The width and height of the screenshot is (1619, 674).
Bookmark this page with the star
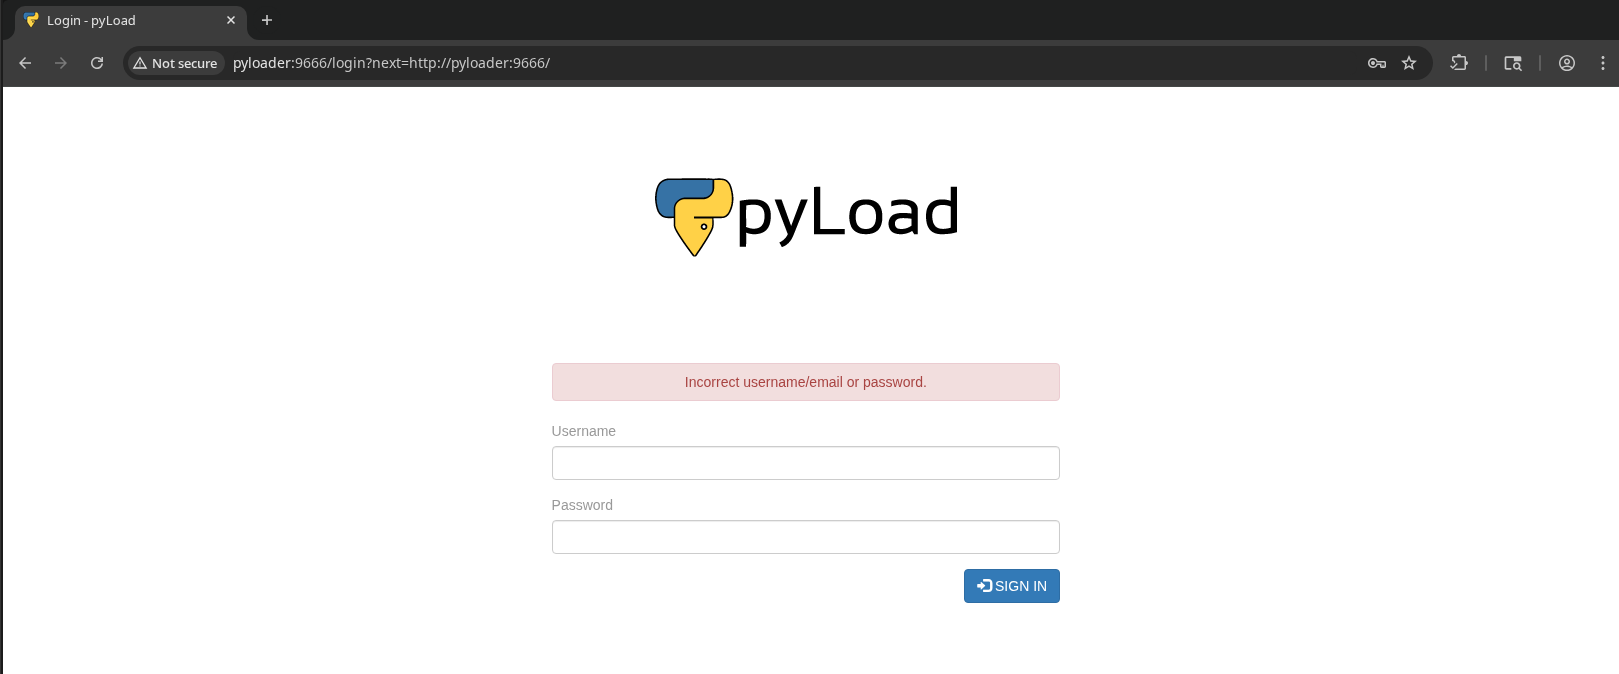pos(1409,63)
